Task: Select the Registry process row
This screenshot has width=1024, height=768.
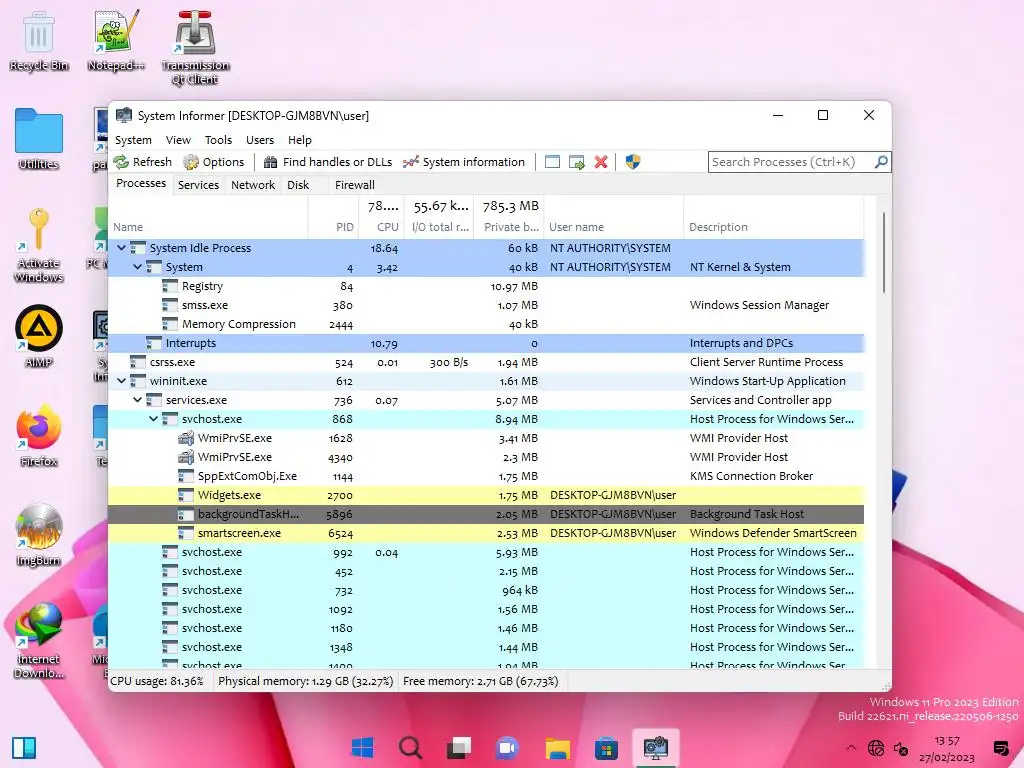Action: (486, 286)
